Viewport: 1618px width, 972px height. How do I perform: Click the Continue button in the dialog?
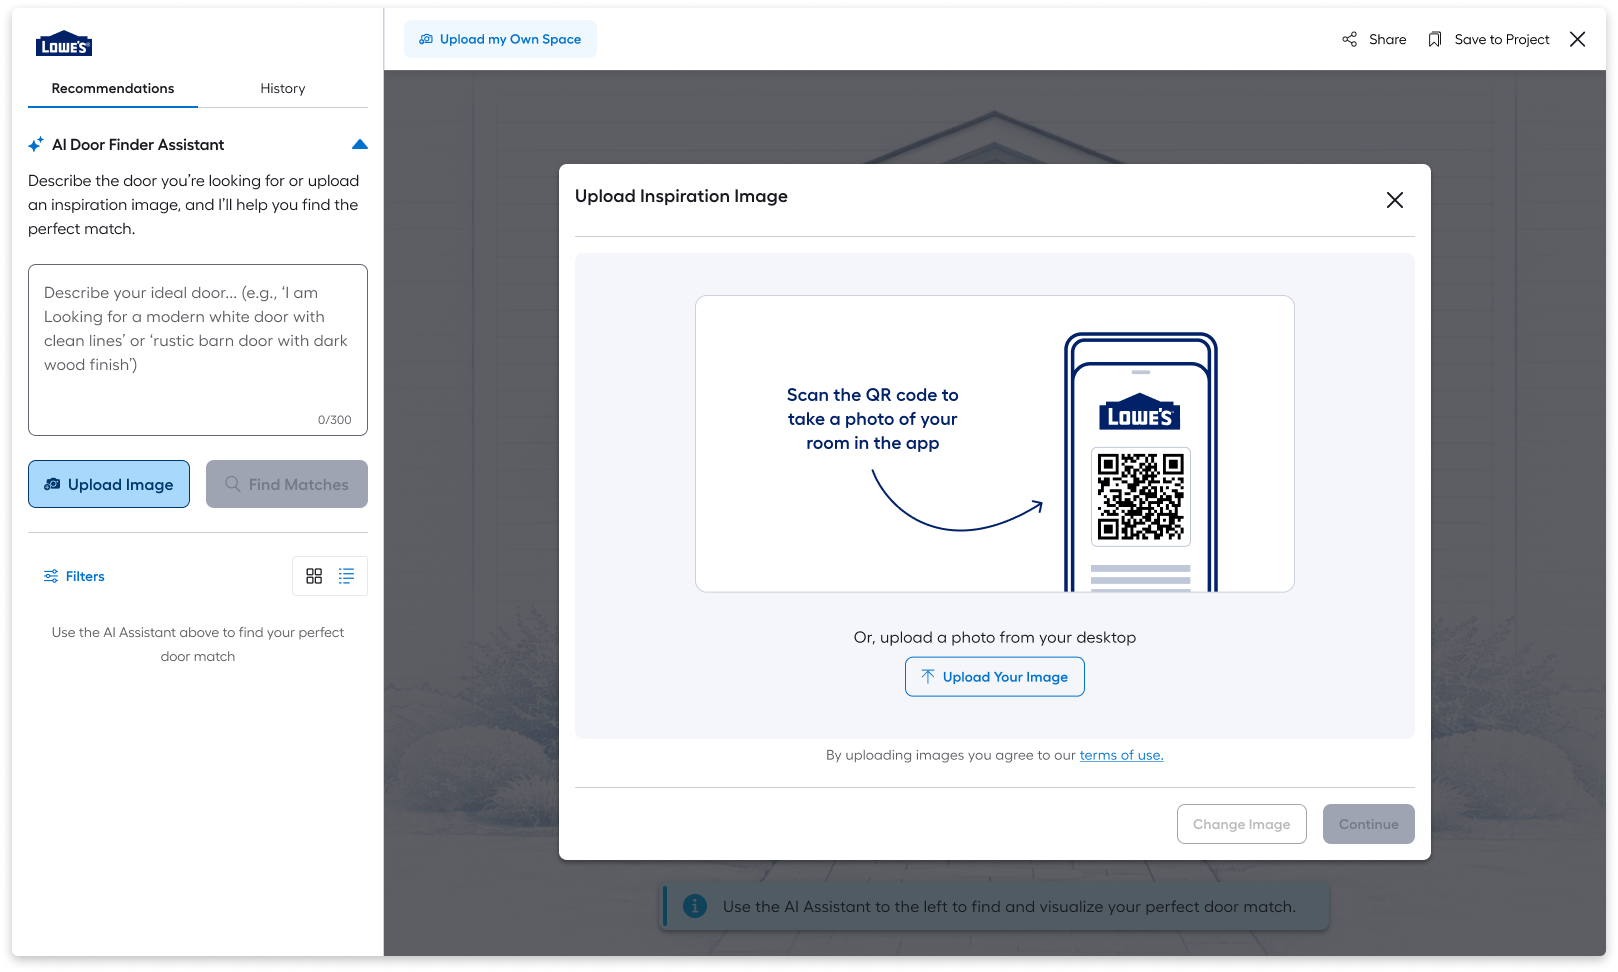pyautogui.click(x=1369, y=824)
